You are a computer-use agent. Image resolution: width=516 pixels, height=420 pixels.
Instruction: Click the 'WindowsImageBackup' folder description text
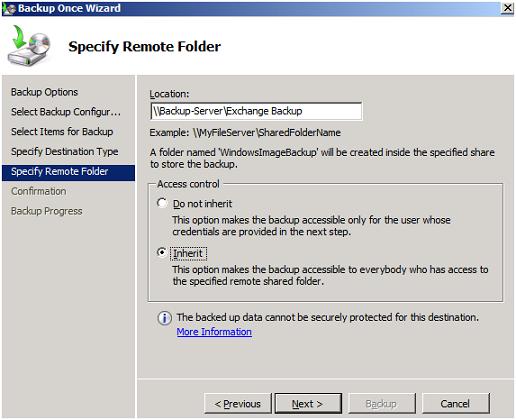[x=322, y=158]
